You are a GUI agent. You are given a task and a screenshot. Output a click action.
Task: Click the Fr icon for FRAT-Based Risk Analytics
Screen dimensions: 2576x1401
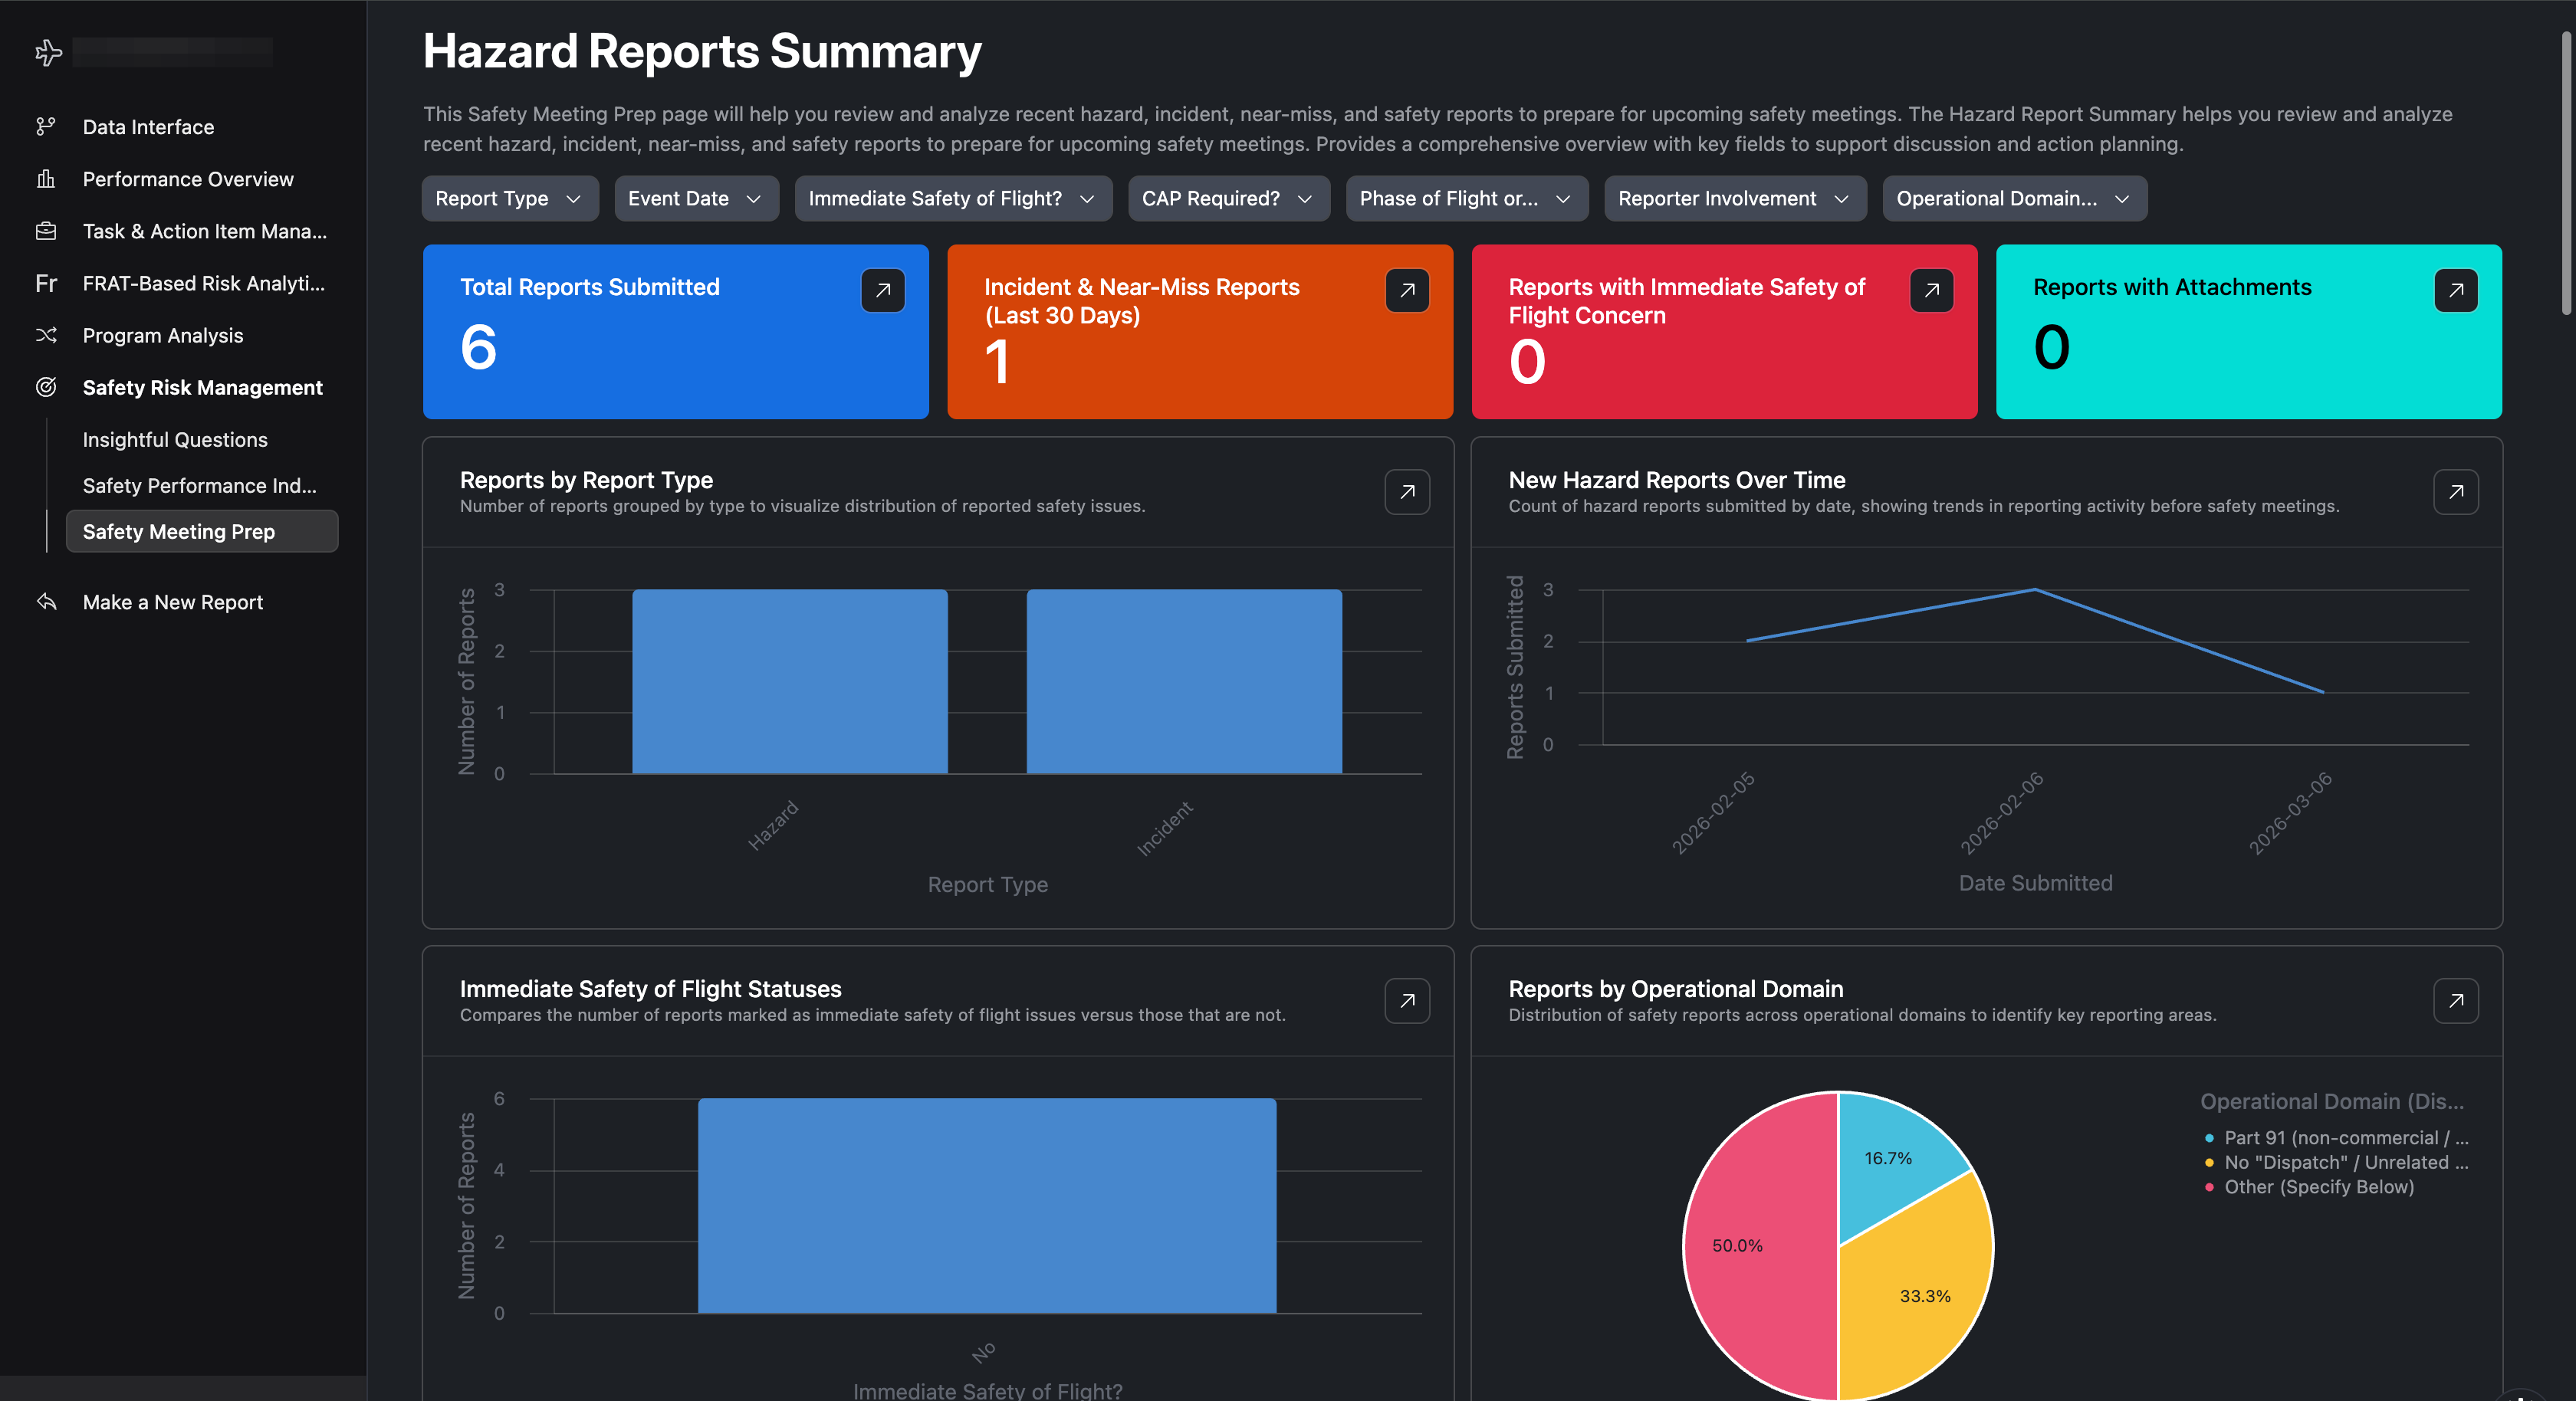[47, 283]
